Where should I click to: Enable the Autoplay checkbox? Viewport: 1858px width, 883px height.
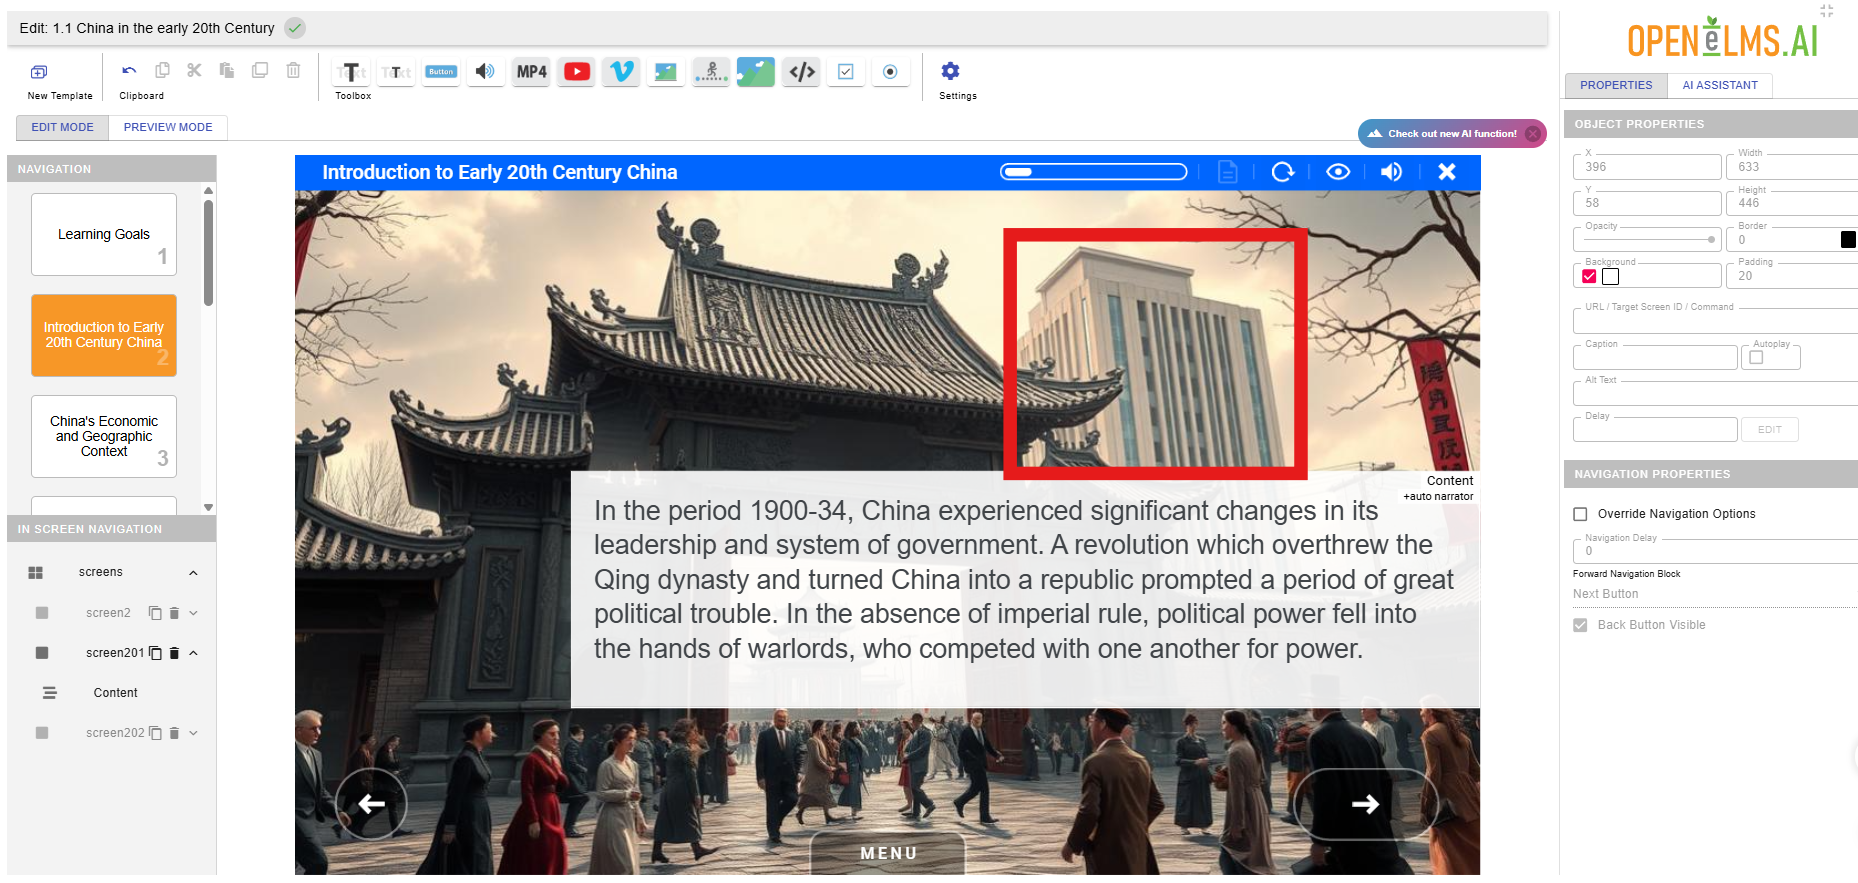coord(1756,358)
